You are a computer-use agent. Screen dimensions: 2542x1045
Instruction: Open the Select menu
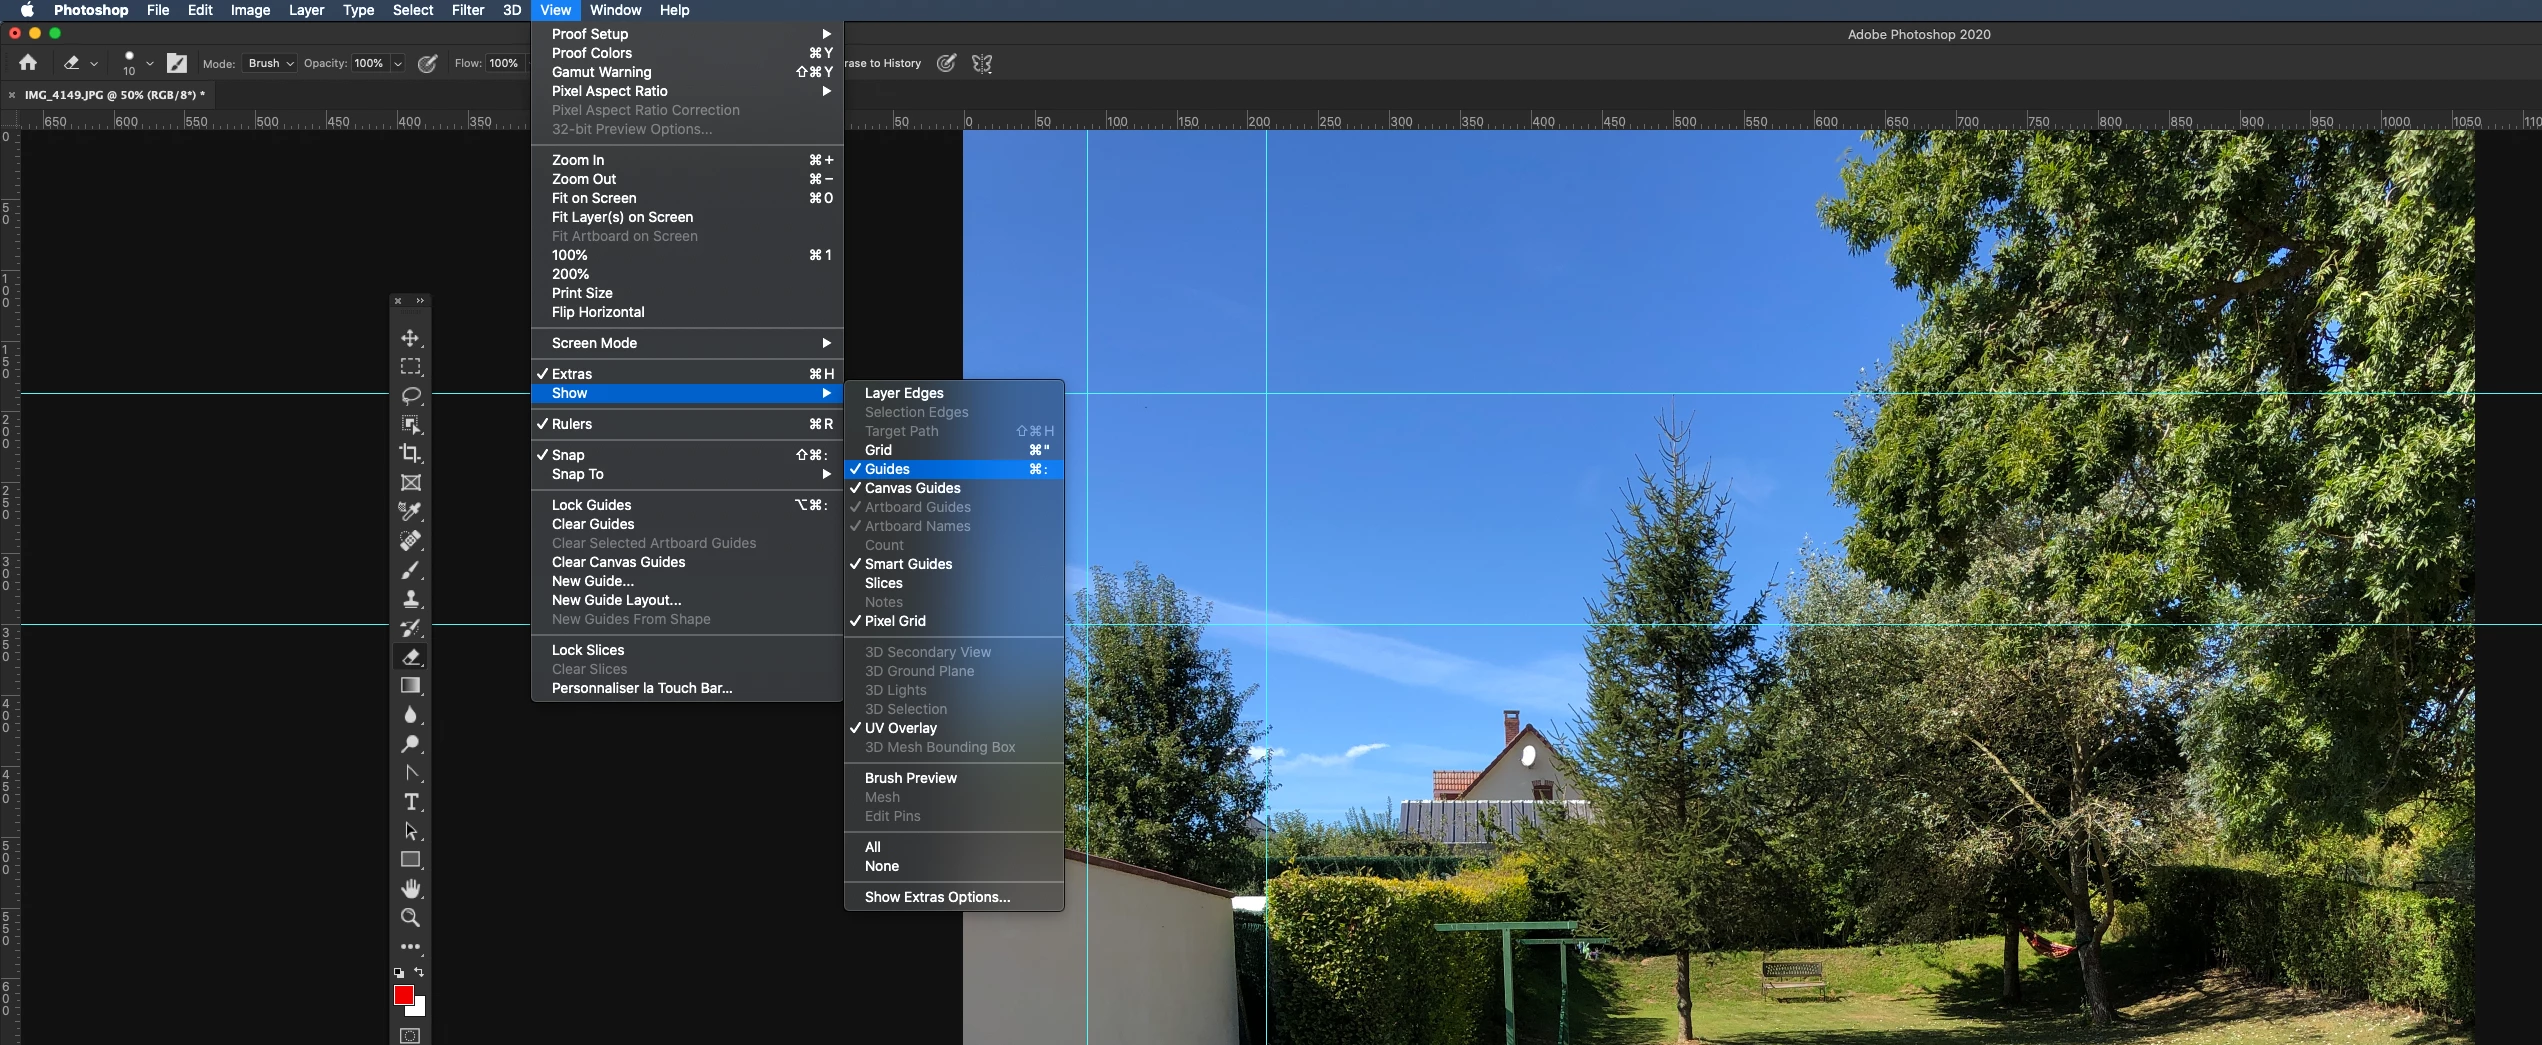click(x=412, y=10)
